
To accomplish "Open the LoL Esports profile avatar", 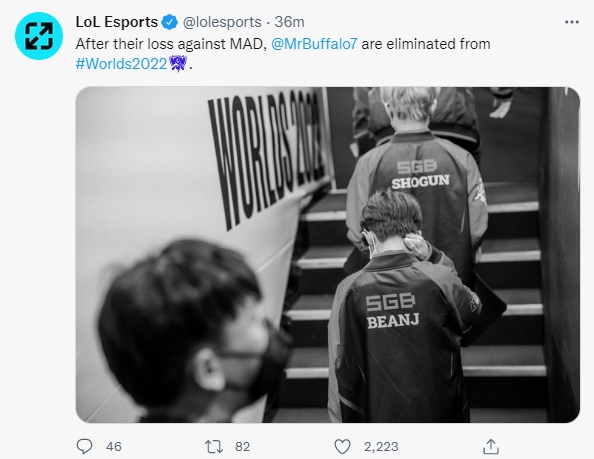I will (39, 36).
